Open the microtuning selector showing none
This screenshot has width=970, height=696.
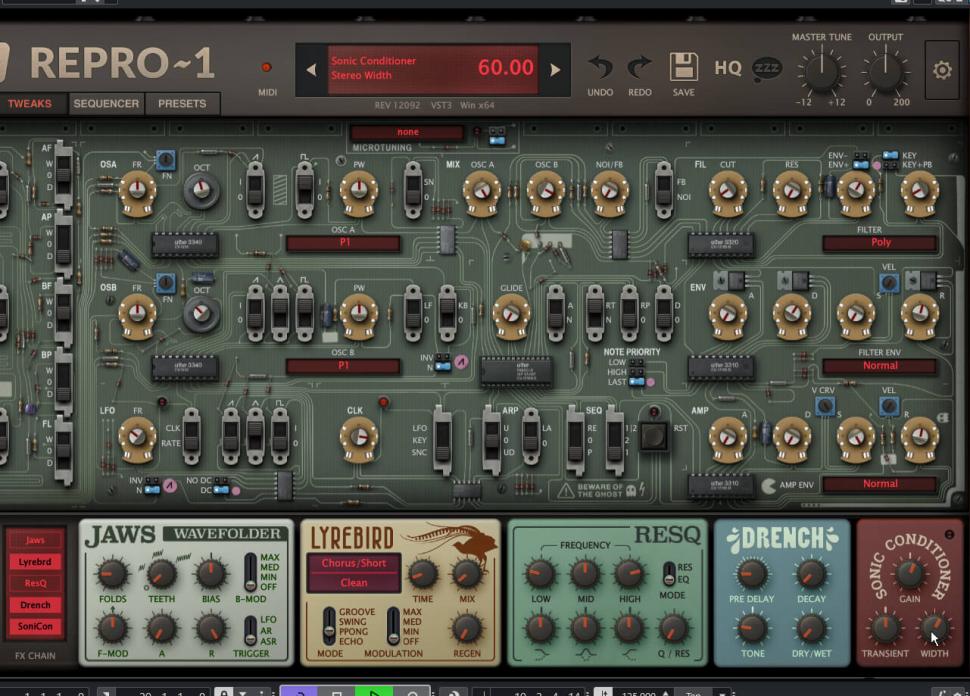(x=407, y=131)
